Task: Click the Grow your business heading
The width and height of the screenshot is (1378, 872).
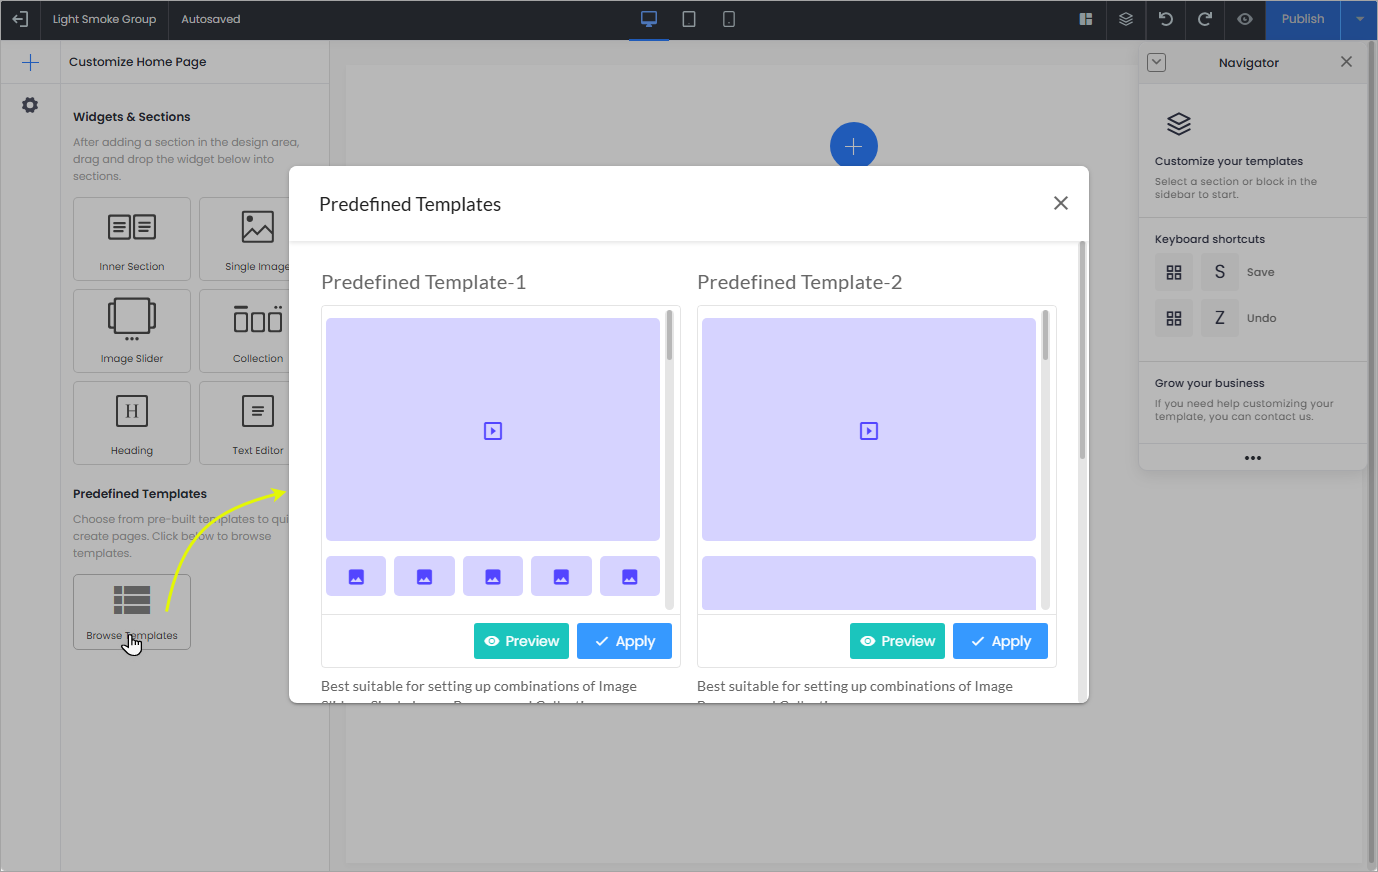Action: [x=1210, y=383]
